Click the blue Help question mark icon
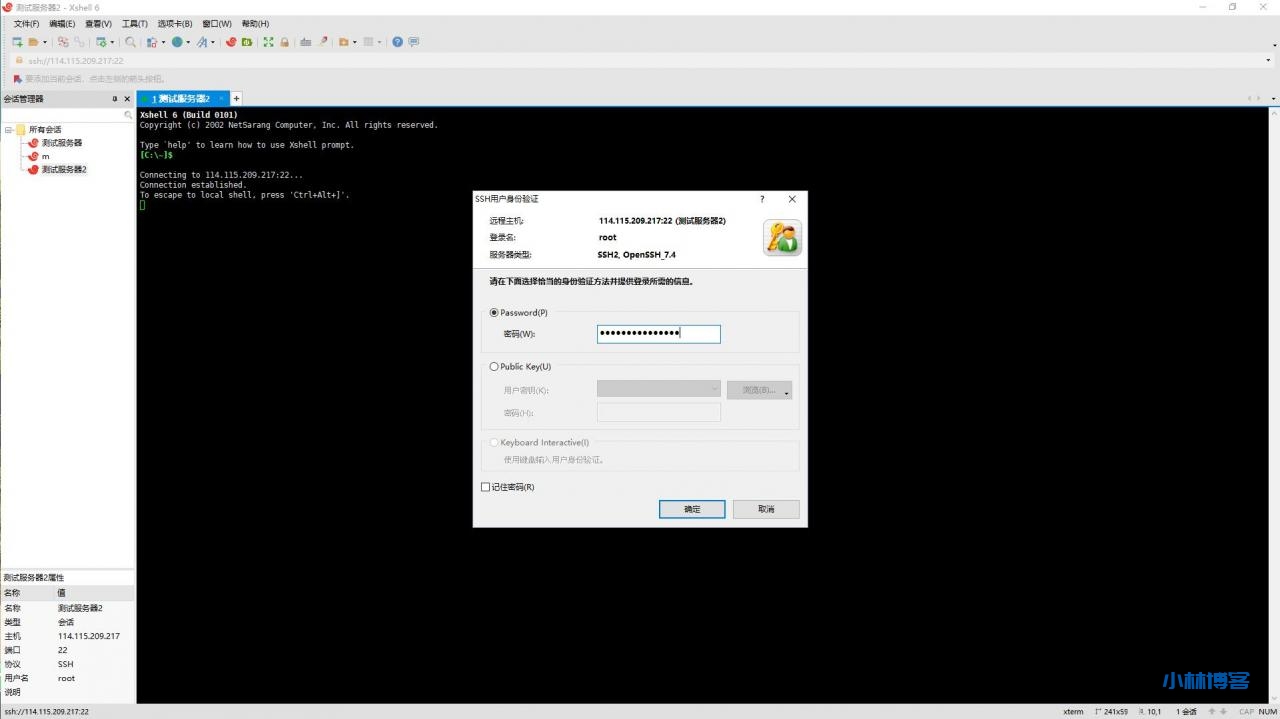 click(x=398, y=42)
